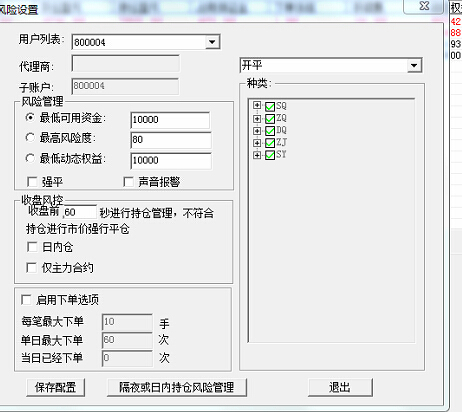
Task: Enable the 启用下单选项 checkbox
Action: point(26,299)
